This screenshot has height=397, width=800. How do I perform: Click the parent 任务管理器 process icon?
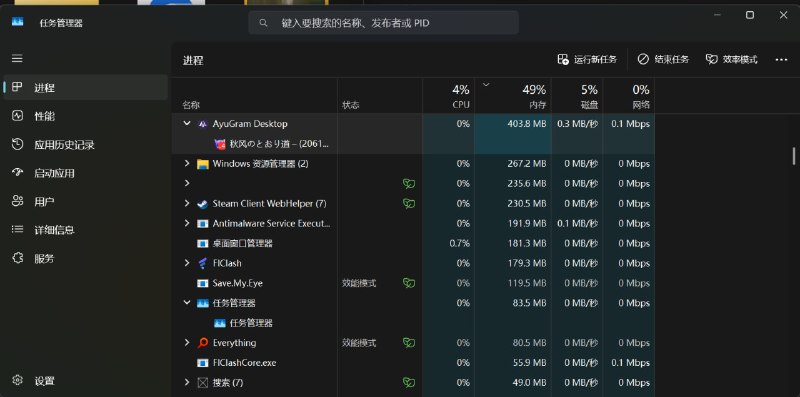point(203,303)
